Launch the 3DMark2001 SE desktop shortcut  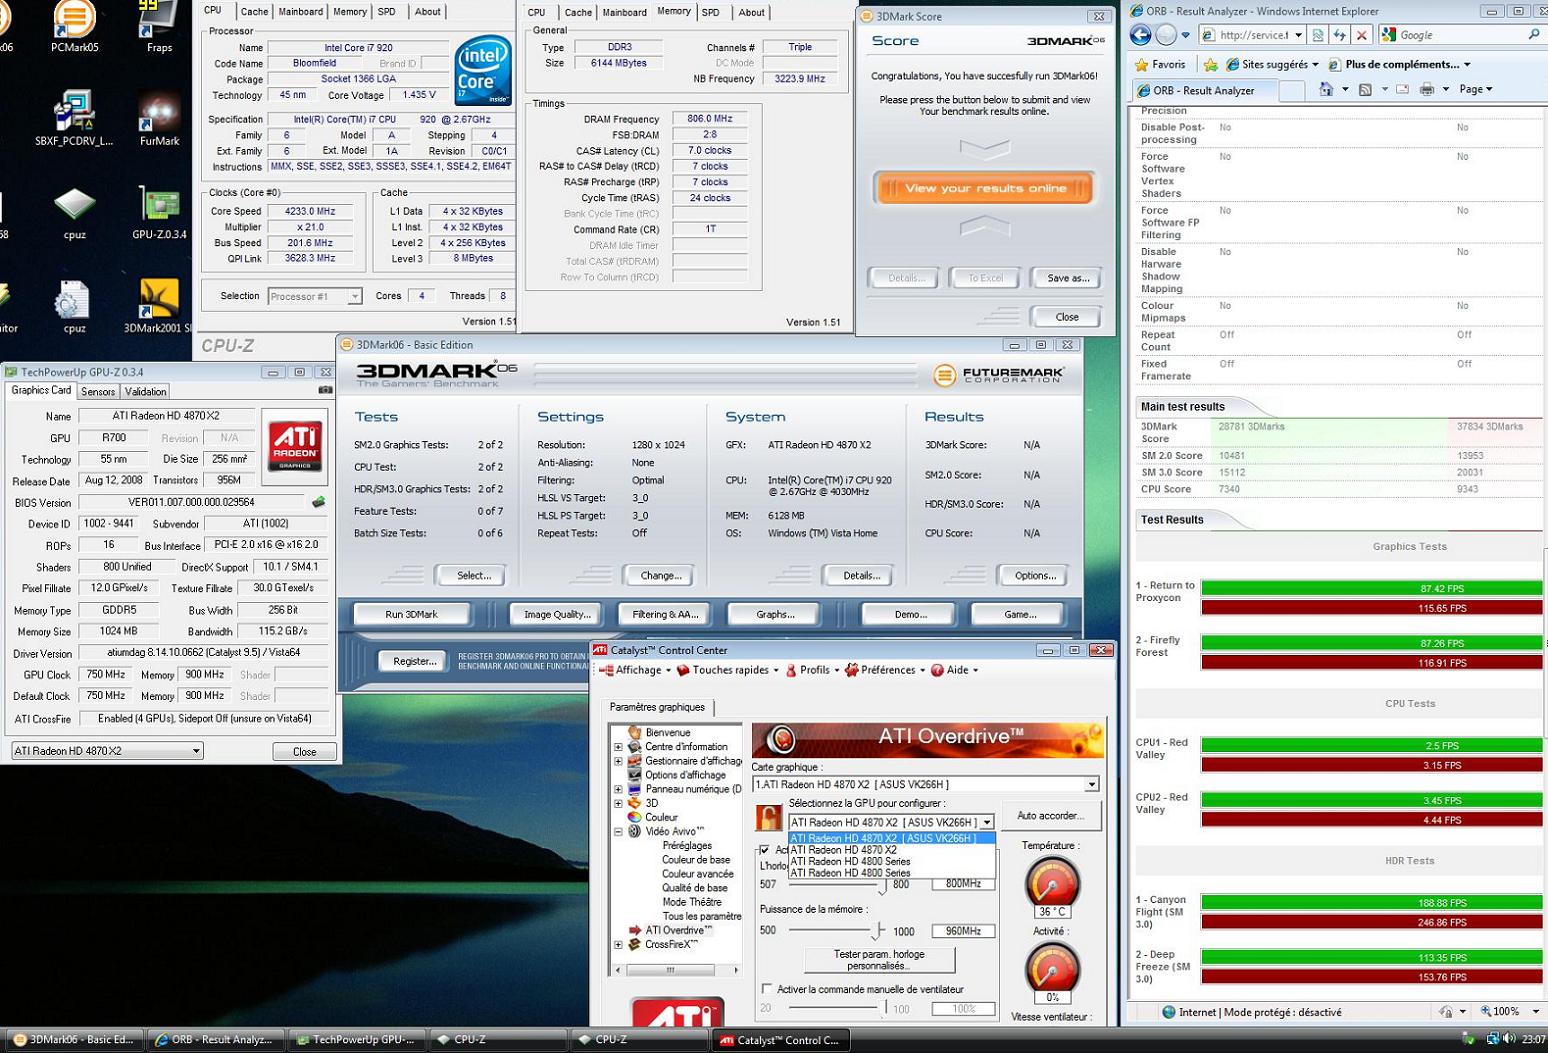tap(159, 306)
